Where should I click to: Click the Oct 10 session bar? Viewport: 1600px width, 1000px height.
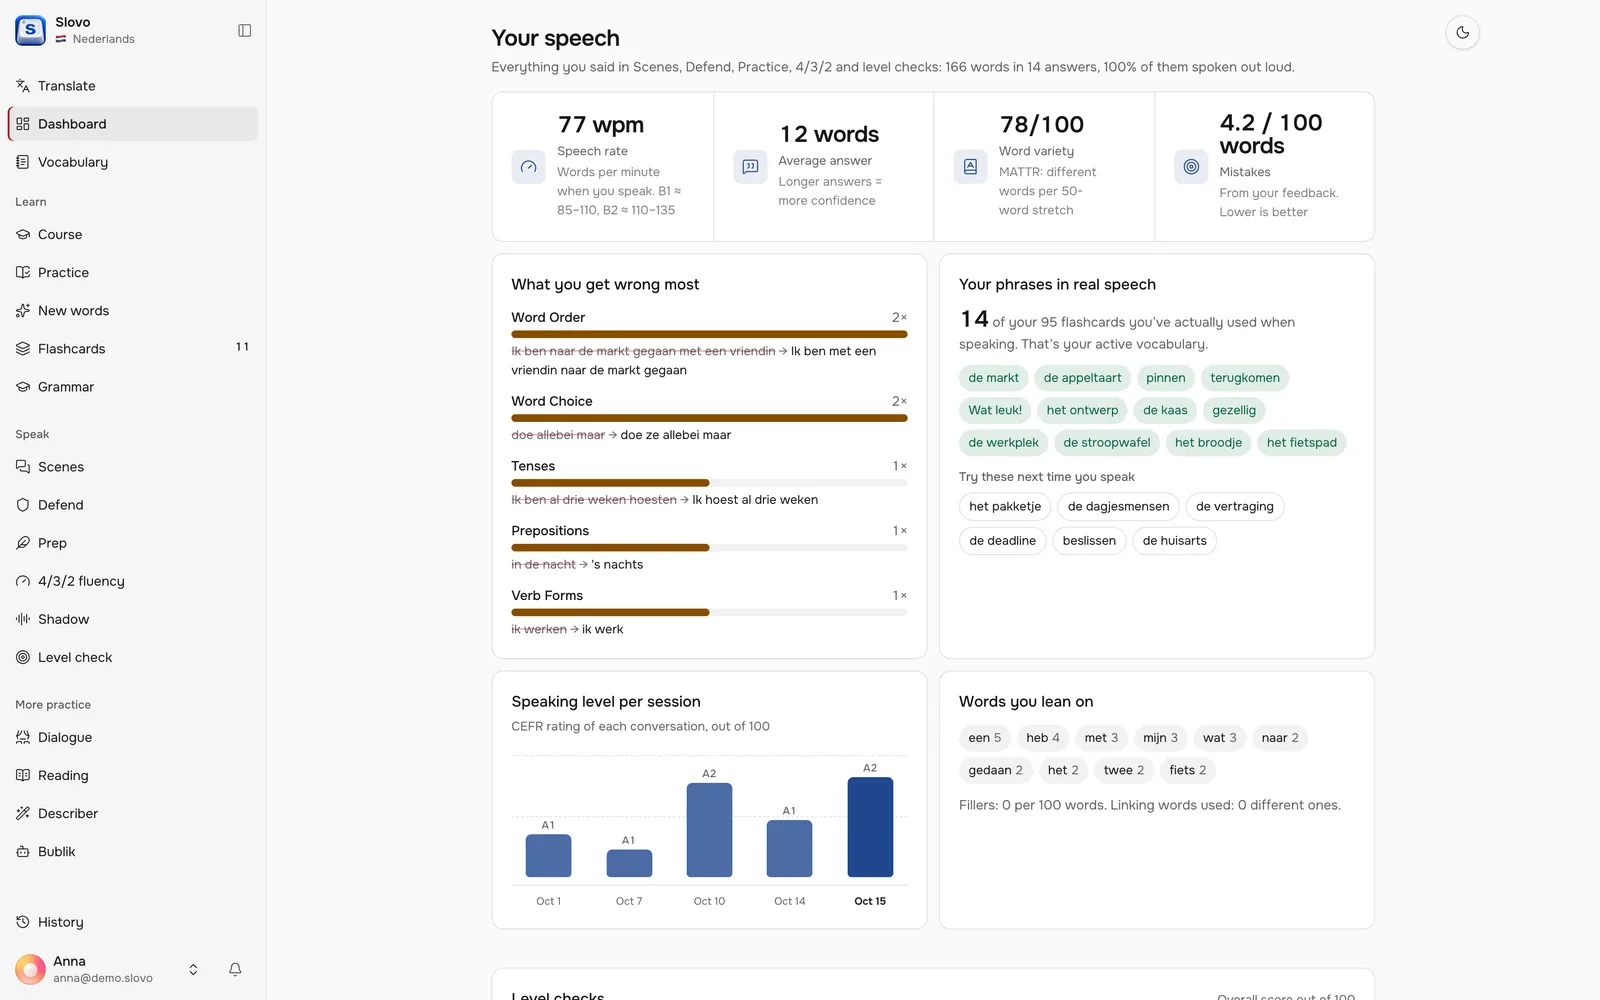709,830
